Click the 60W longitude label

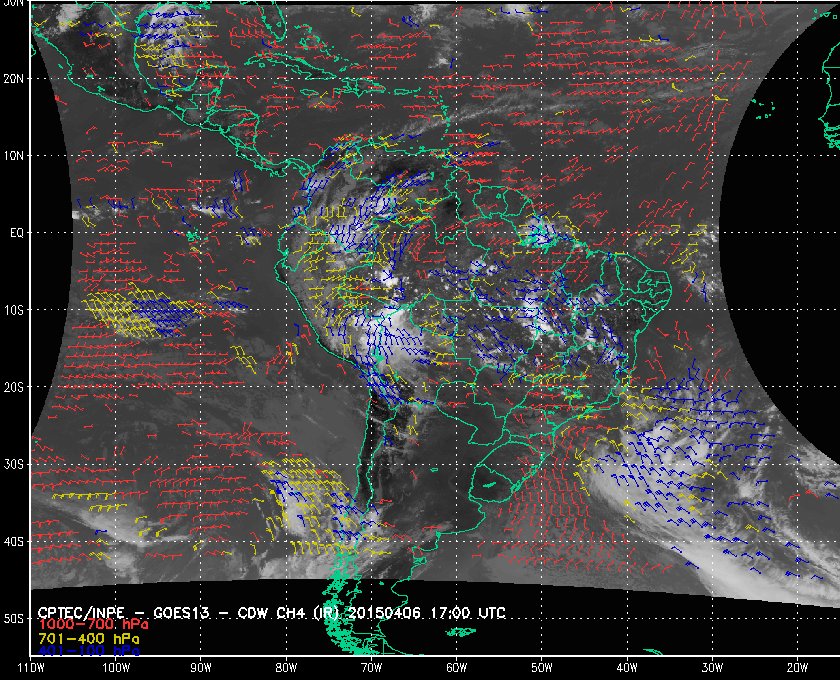[x=455, y=667]
